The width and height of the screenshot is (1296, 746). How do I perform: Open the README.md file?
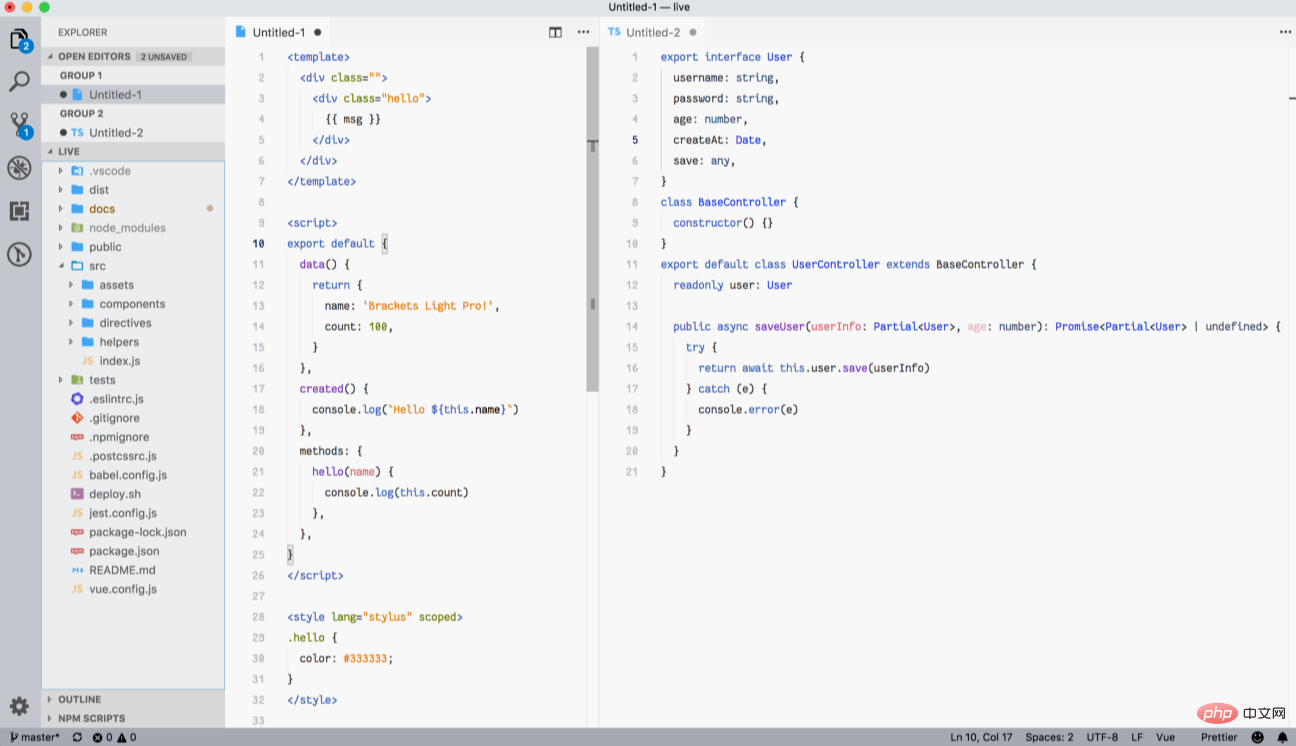133,570
